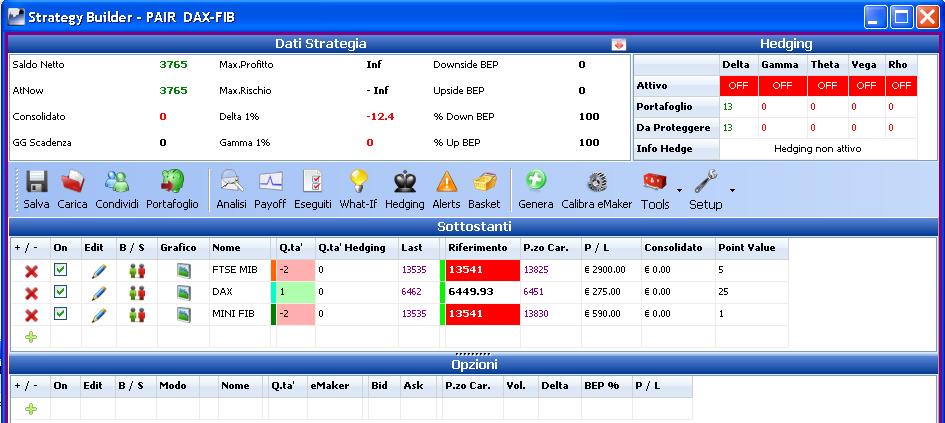Toggle the Vega hedging OFF button
Viewport: 945px width, 423px height.
click(866, 86)
